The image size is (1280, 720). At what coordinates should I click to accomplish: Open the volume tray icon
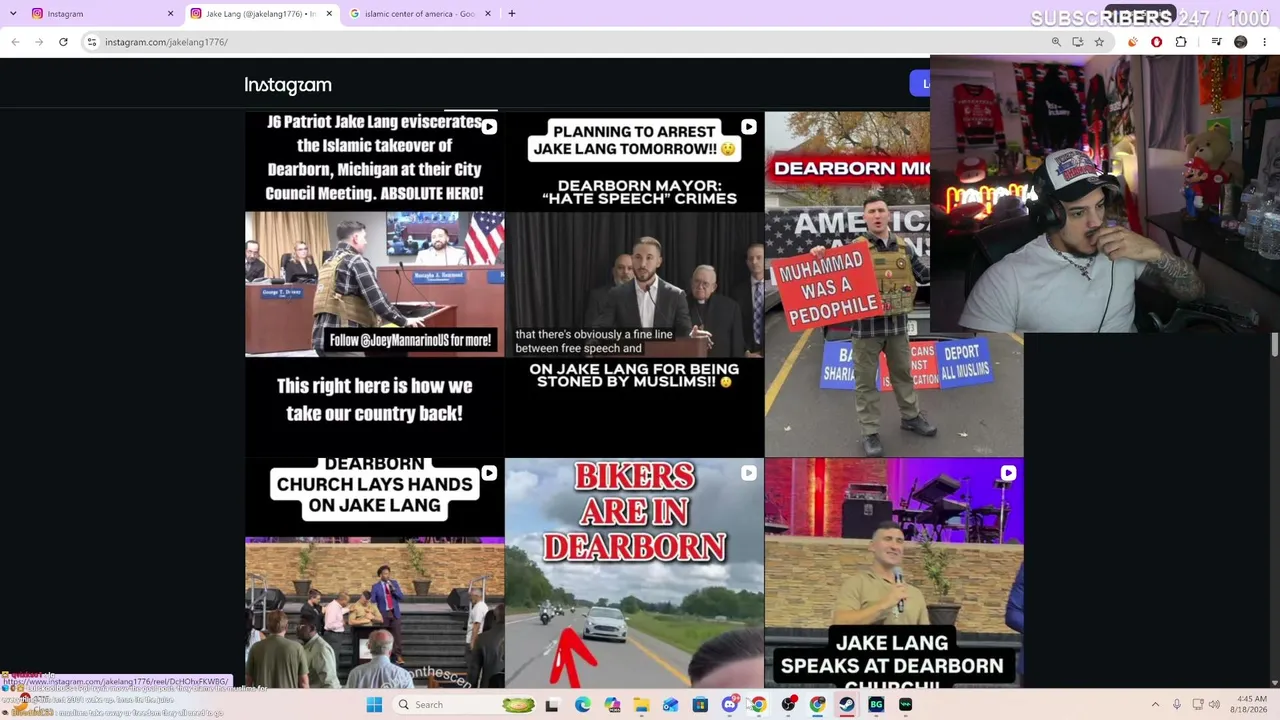(1216, 705)
